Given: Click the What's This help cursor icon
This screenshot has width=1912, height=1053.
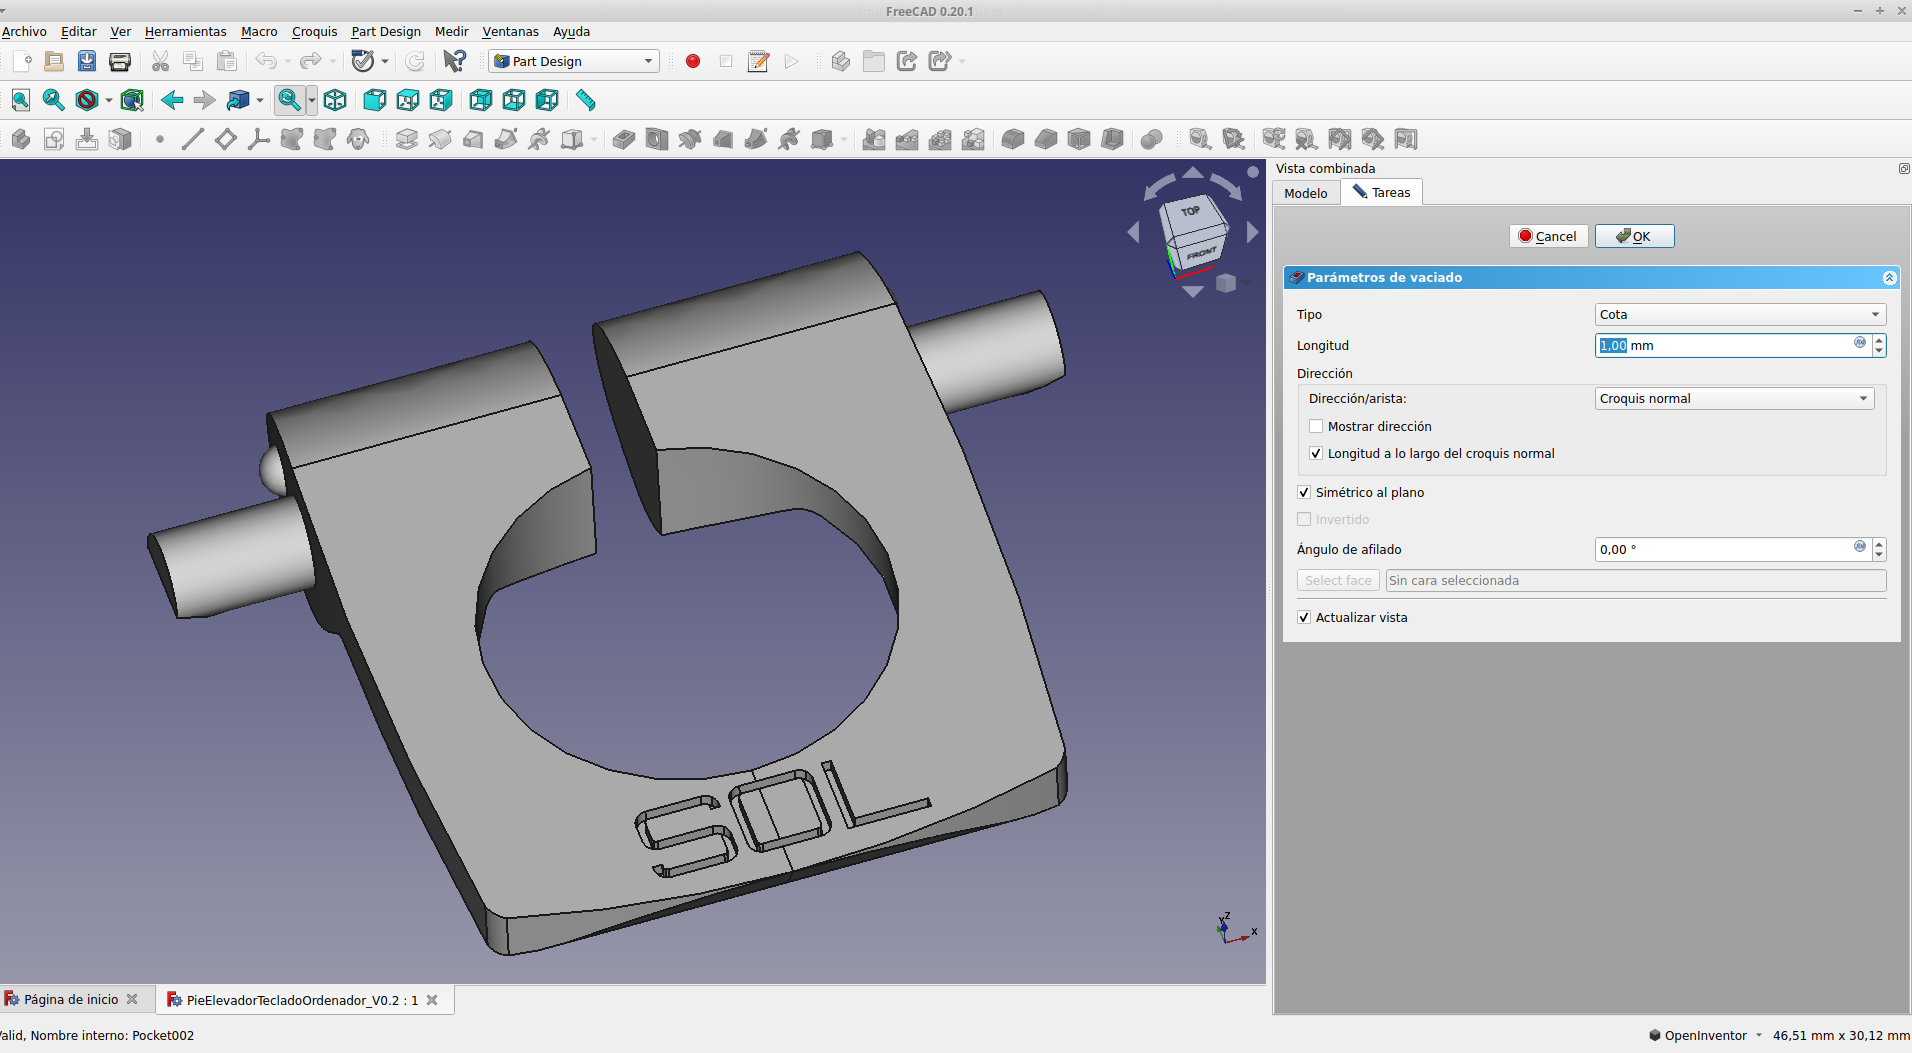Looking at the screenshot, I should (454, 61).
